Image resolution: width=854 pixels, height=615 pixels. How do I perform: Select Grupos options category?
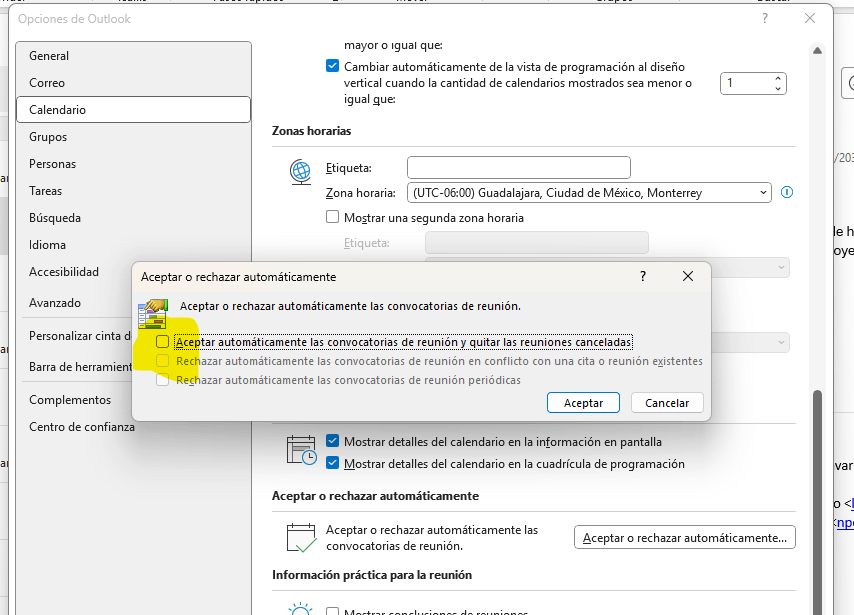133,137
